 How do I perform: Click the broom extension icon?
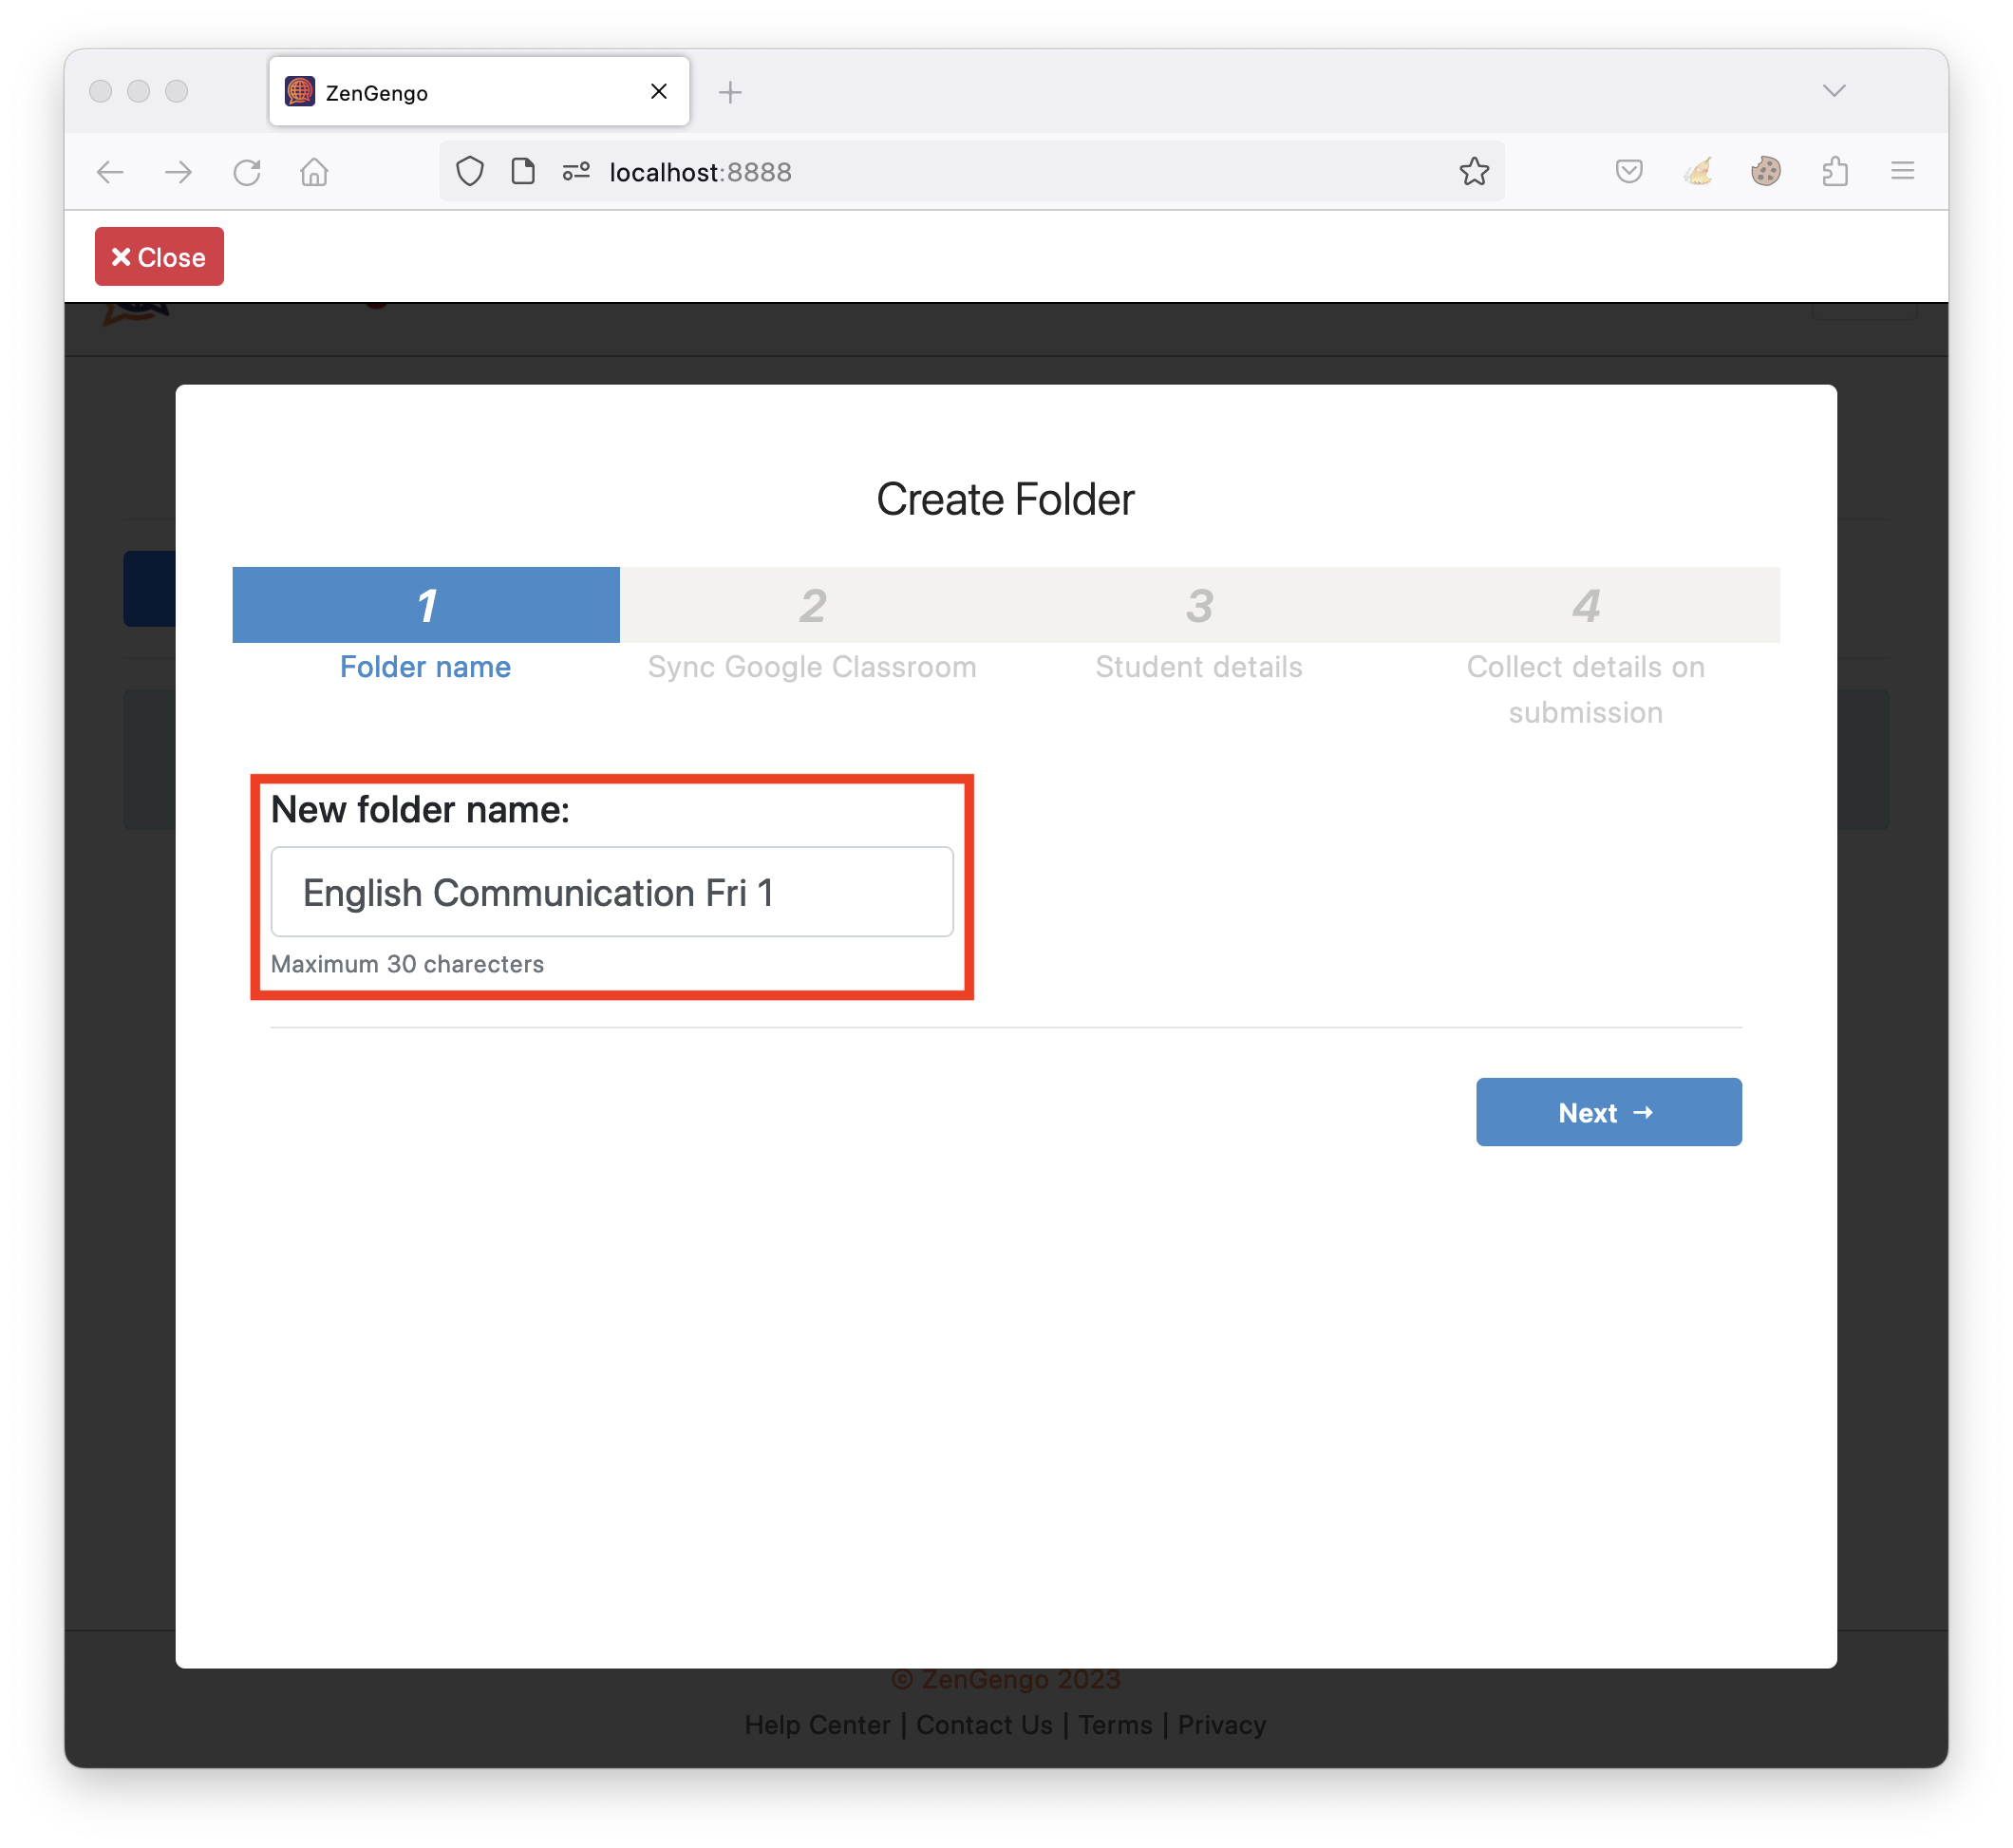pyautogui.click(x=1698, y=172)
